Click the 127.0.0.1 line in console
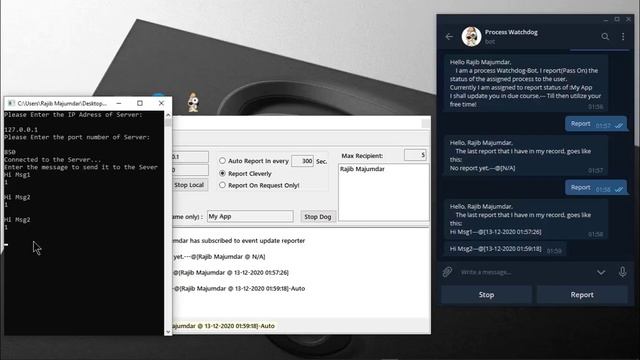Image resolution: width=640 pixels, height=360 pixels. click(21, 130)
